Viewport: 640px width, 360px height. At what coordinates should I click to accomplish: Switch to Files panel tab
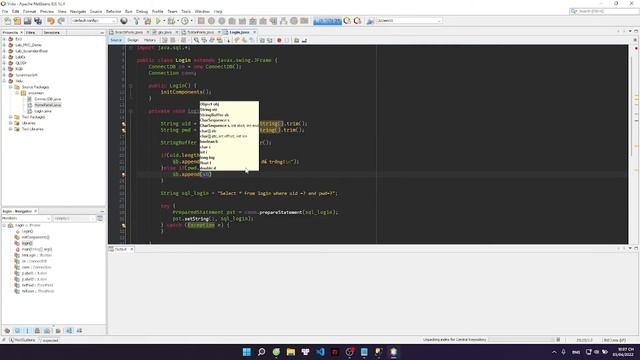click(x=30, y=32)
